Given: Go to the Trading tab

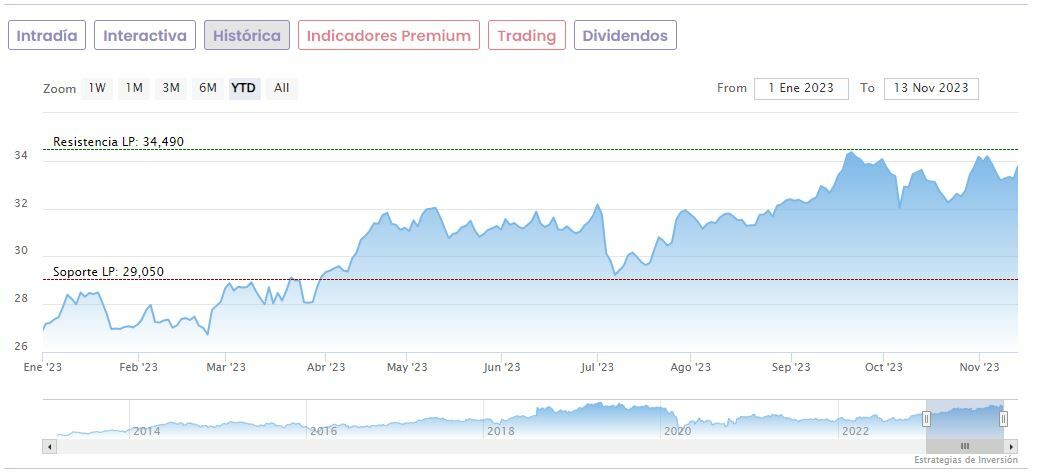Looking at the screenshot, I should (526, 36).
